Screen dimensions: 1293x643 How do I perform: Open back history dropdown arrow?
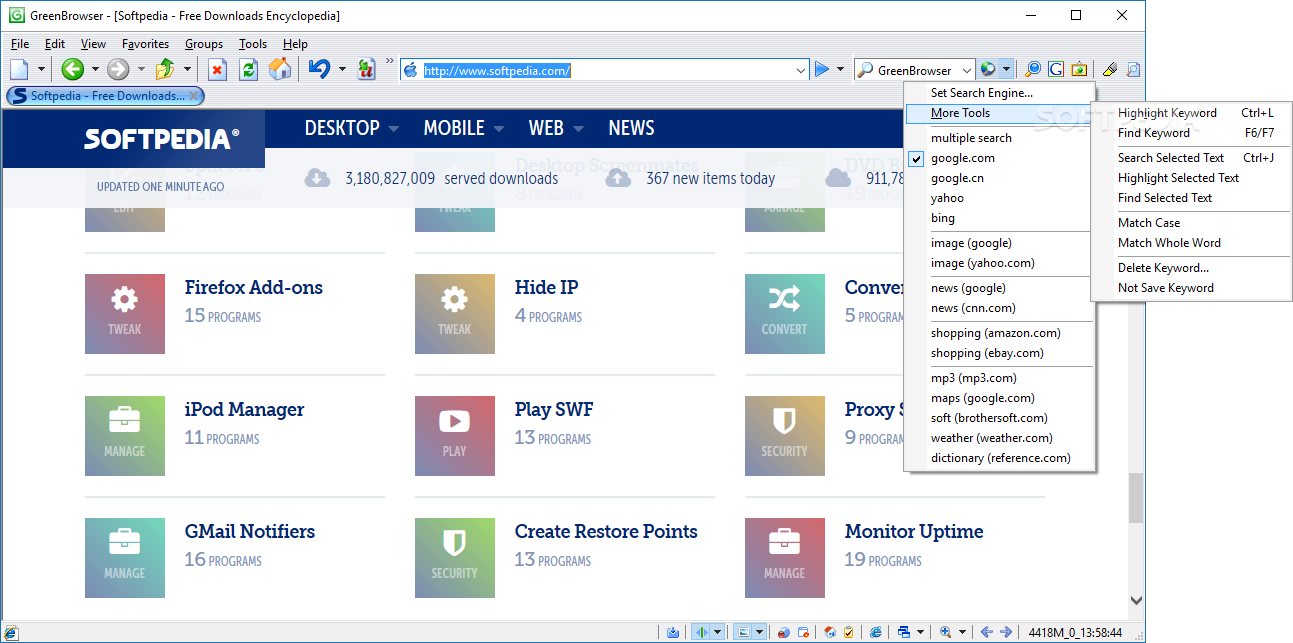[95, 69]
